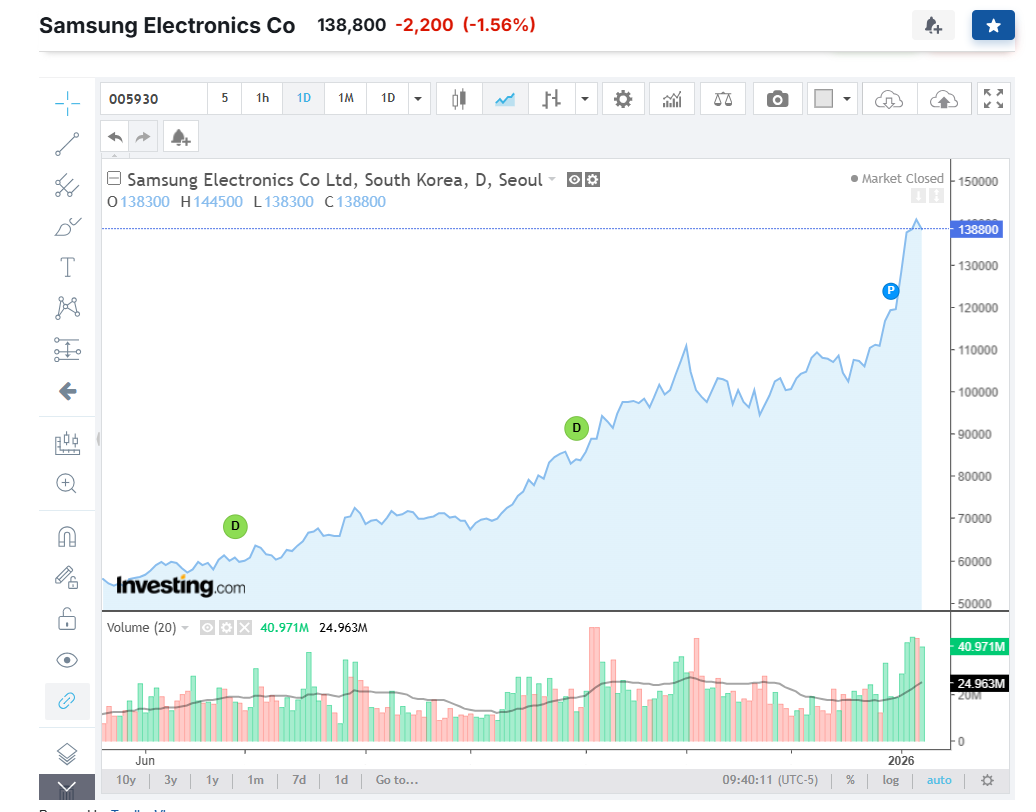The height and width of the screenshot is (812, 1036).
Task: Select the highlighted 1D interval
Action: pos(304,98)
